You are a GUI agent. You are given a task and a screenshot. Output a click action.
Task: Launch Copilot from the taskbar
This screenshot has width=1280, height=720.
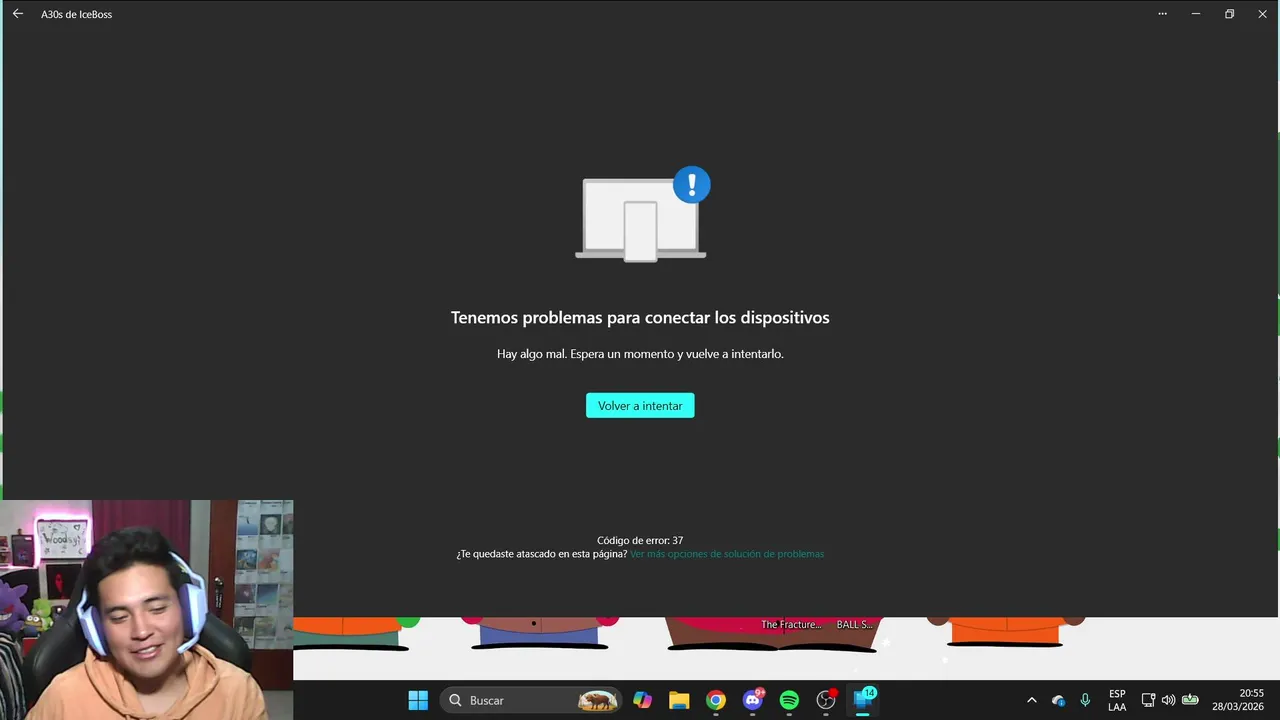642,700
